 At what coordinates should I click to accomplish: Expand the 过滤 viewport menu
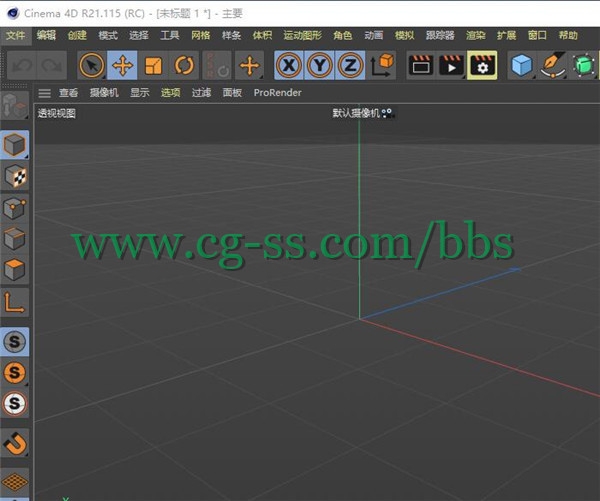tap(201, 93)
